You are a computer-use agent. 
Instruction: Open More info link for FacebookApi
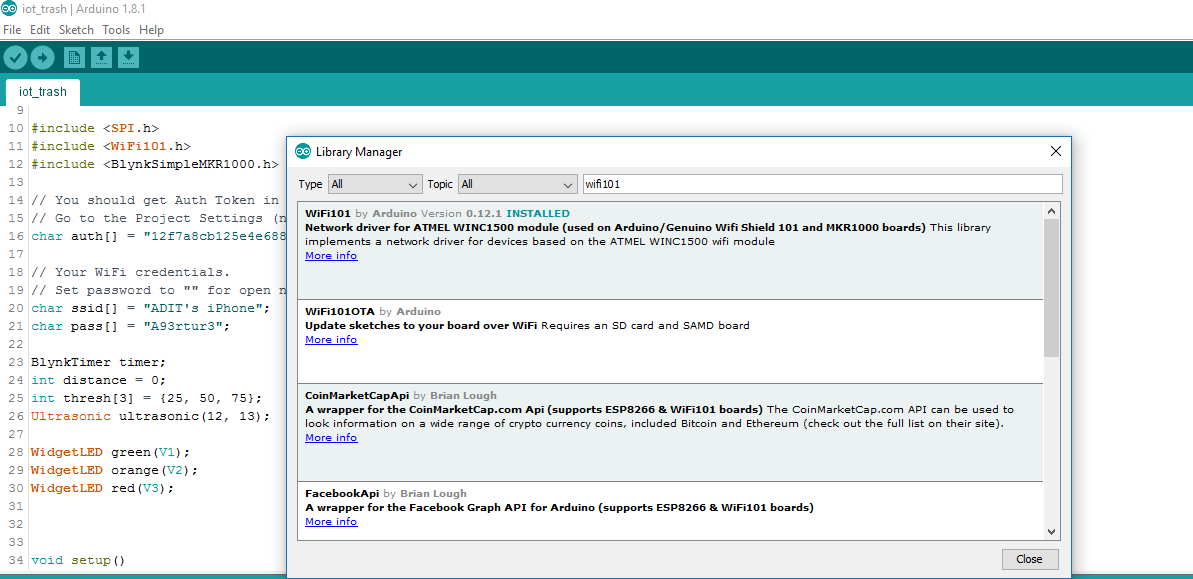(x=331, y=521)
